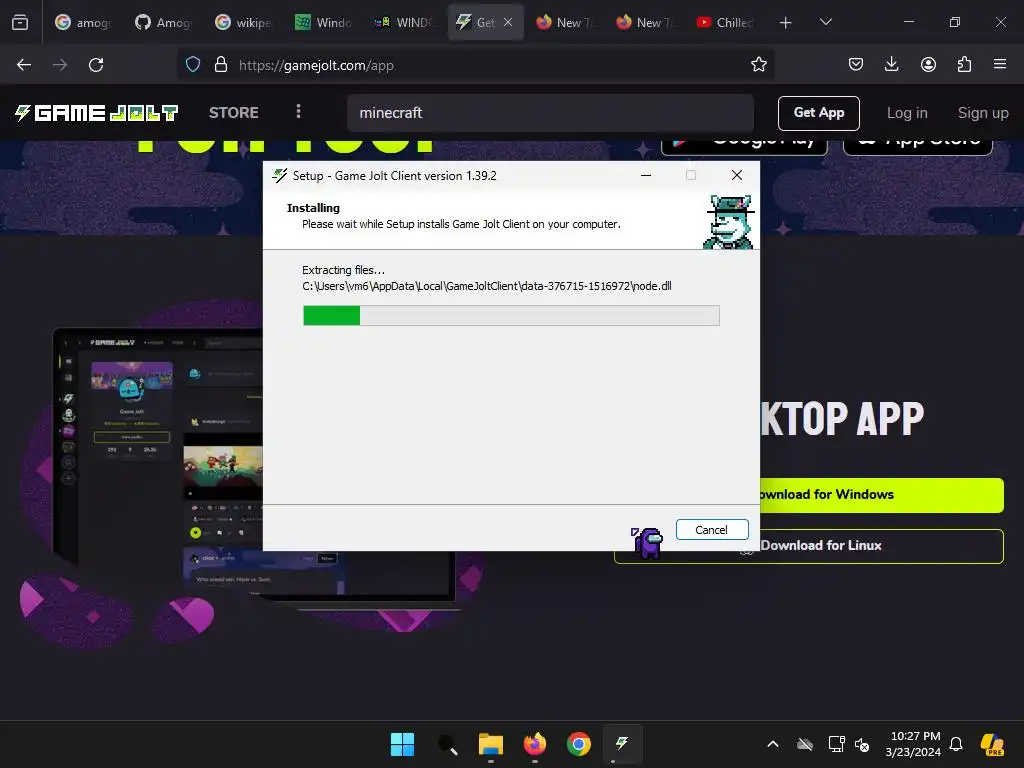The width and height of the screenshot is (1024, 768).
Task: Open Firefox View icon in tab strip
Action: [x=20, y=22]
